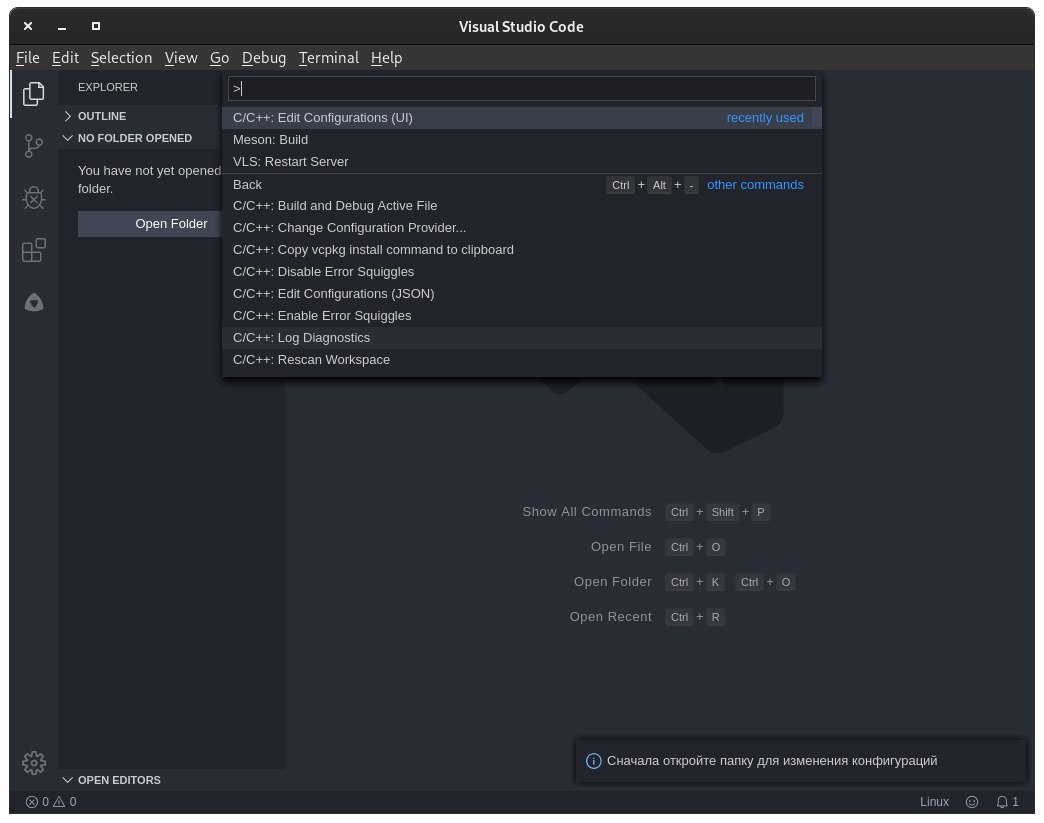Viewport: 1044px width, 823px height.
Task: Focus the command palette input field
Action: pyautogui.click(x=521, y=89)
